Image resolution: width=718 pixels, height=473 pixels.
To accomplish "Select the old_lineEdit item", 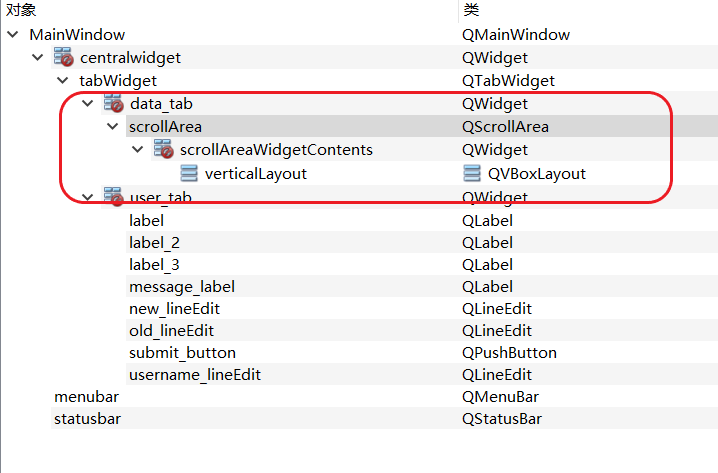I will (171, 330).
